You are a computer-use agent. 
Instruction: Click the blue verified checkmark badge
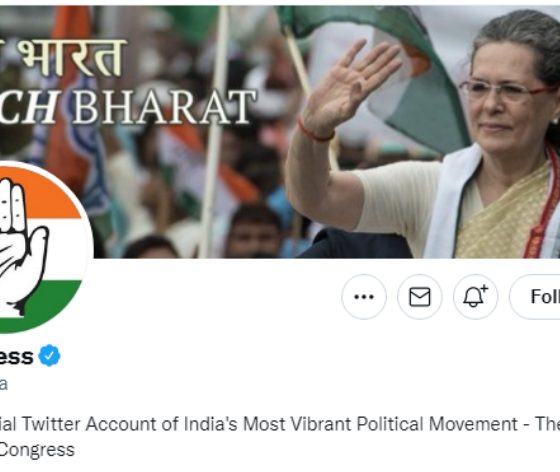[x=50, y=355]
